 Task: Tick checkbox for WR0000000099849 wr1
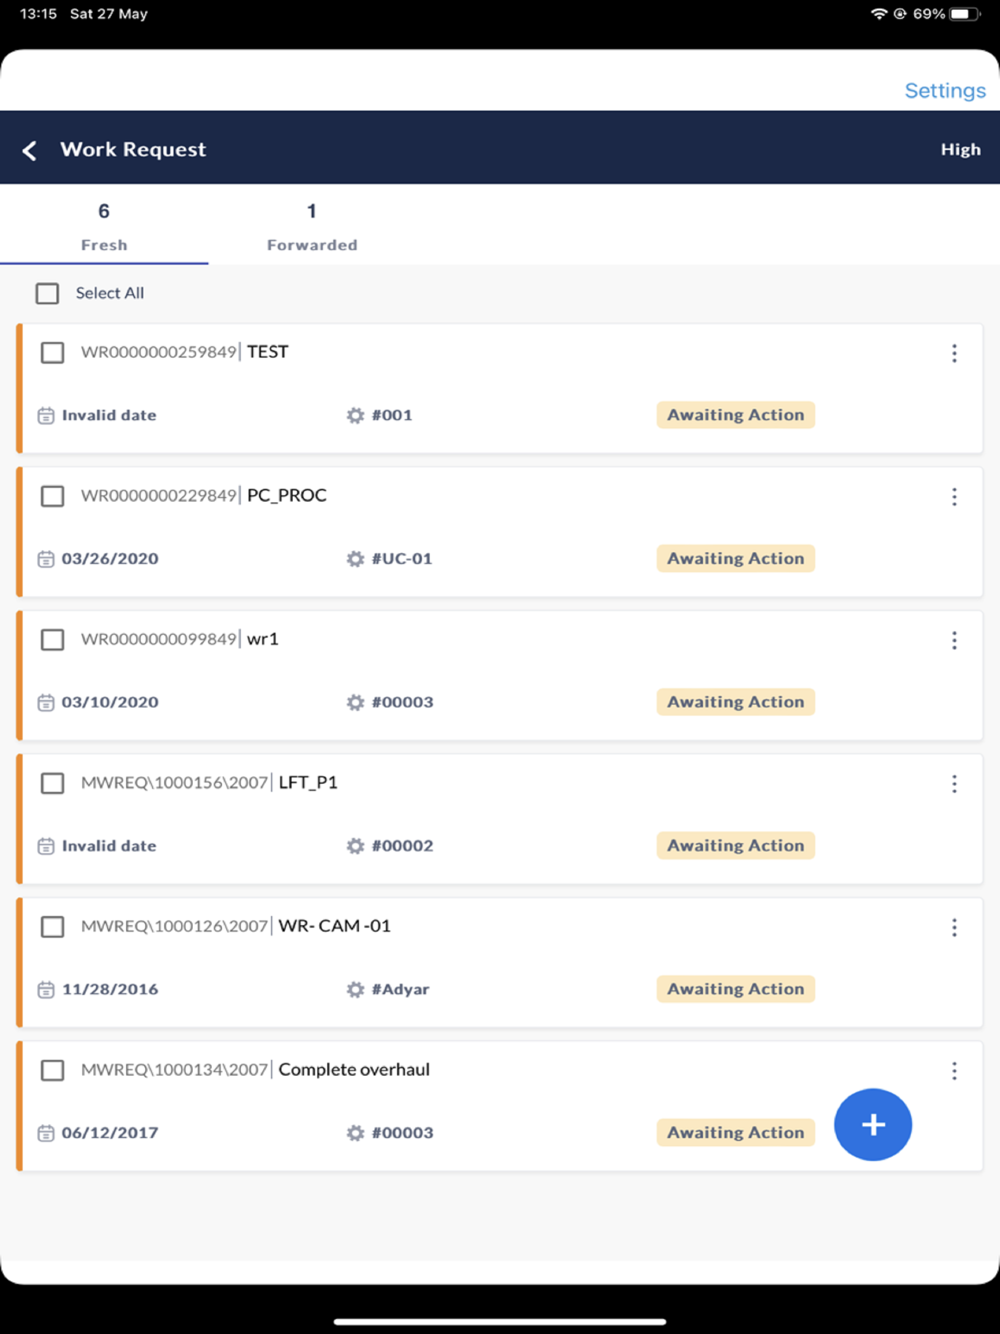point(52,639)
